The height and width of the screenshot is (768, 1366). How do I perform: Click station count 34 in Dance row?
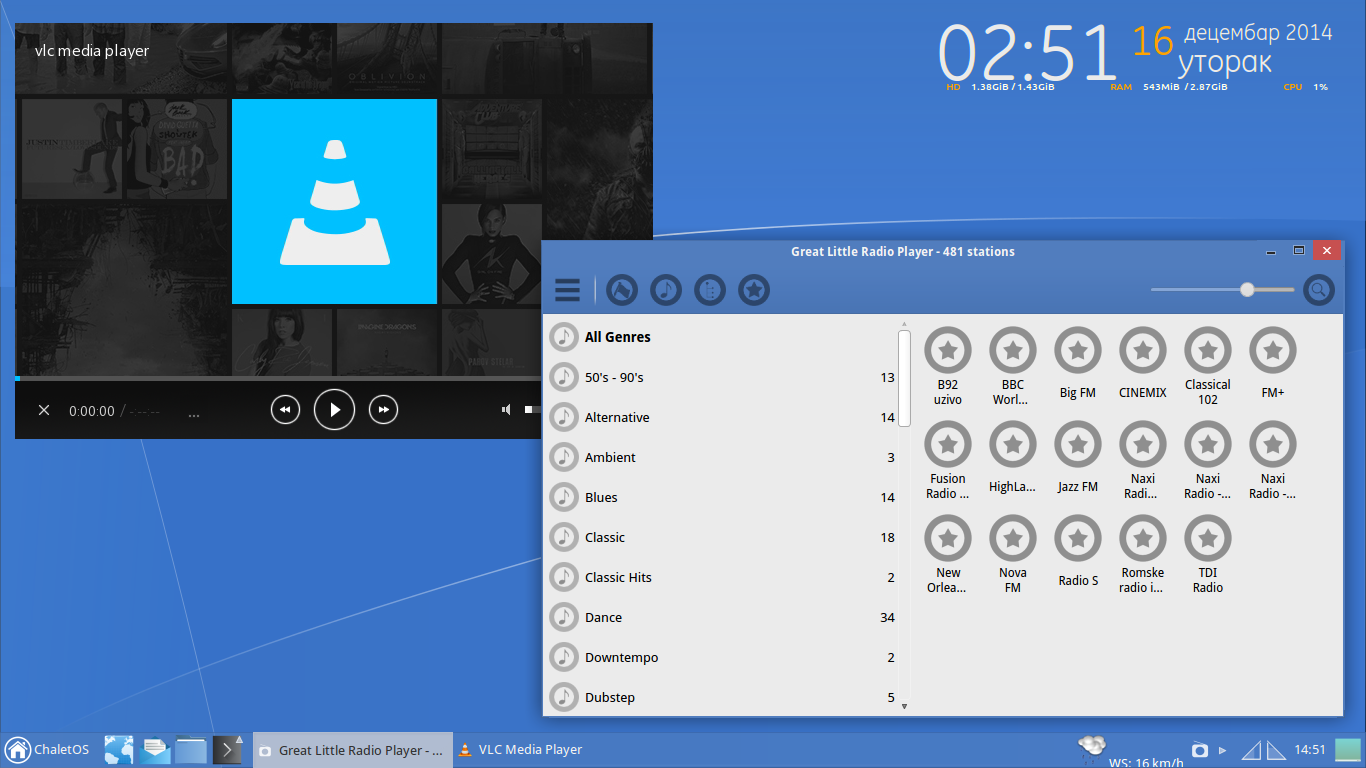point(887,617)
